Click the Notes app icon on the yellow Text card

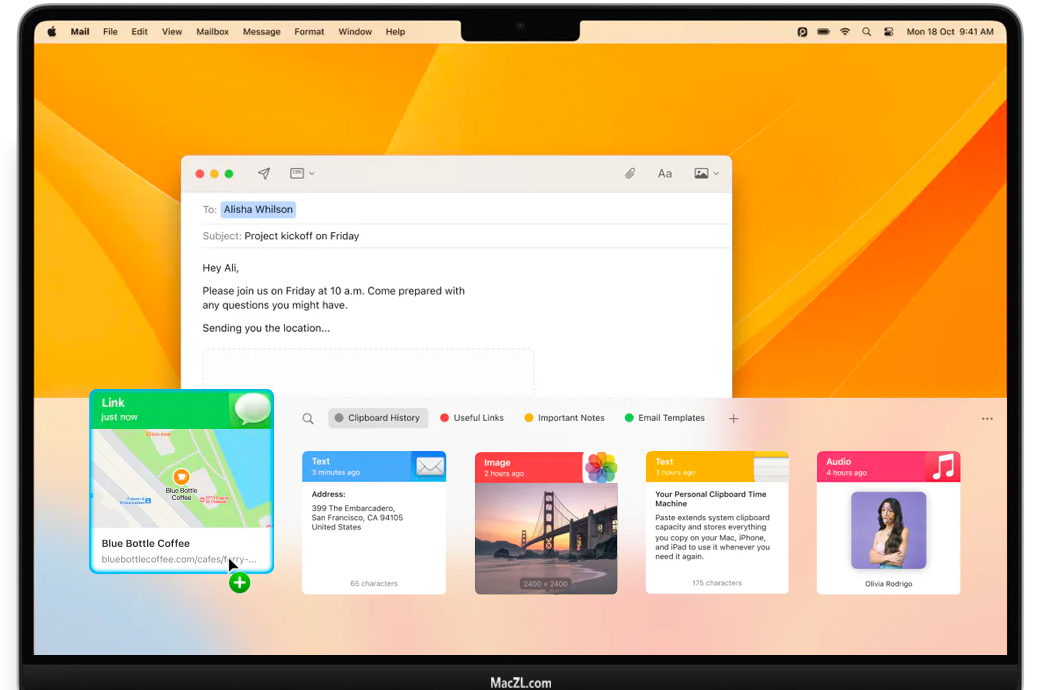pyautogui.click(x=771, y=467)
